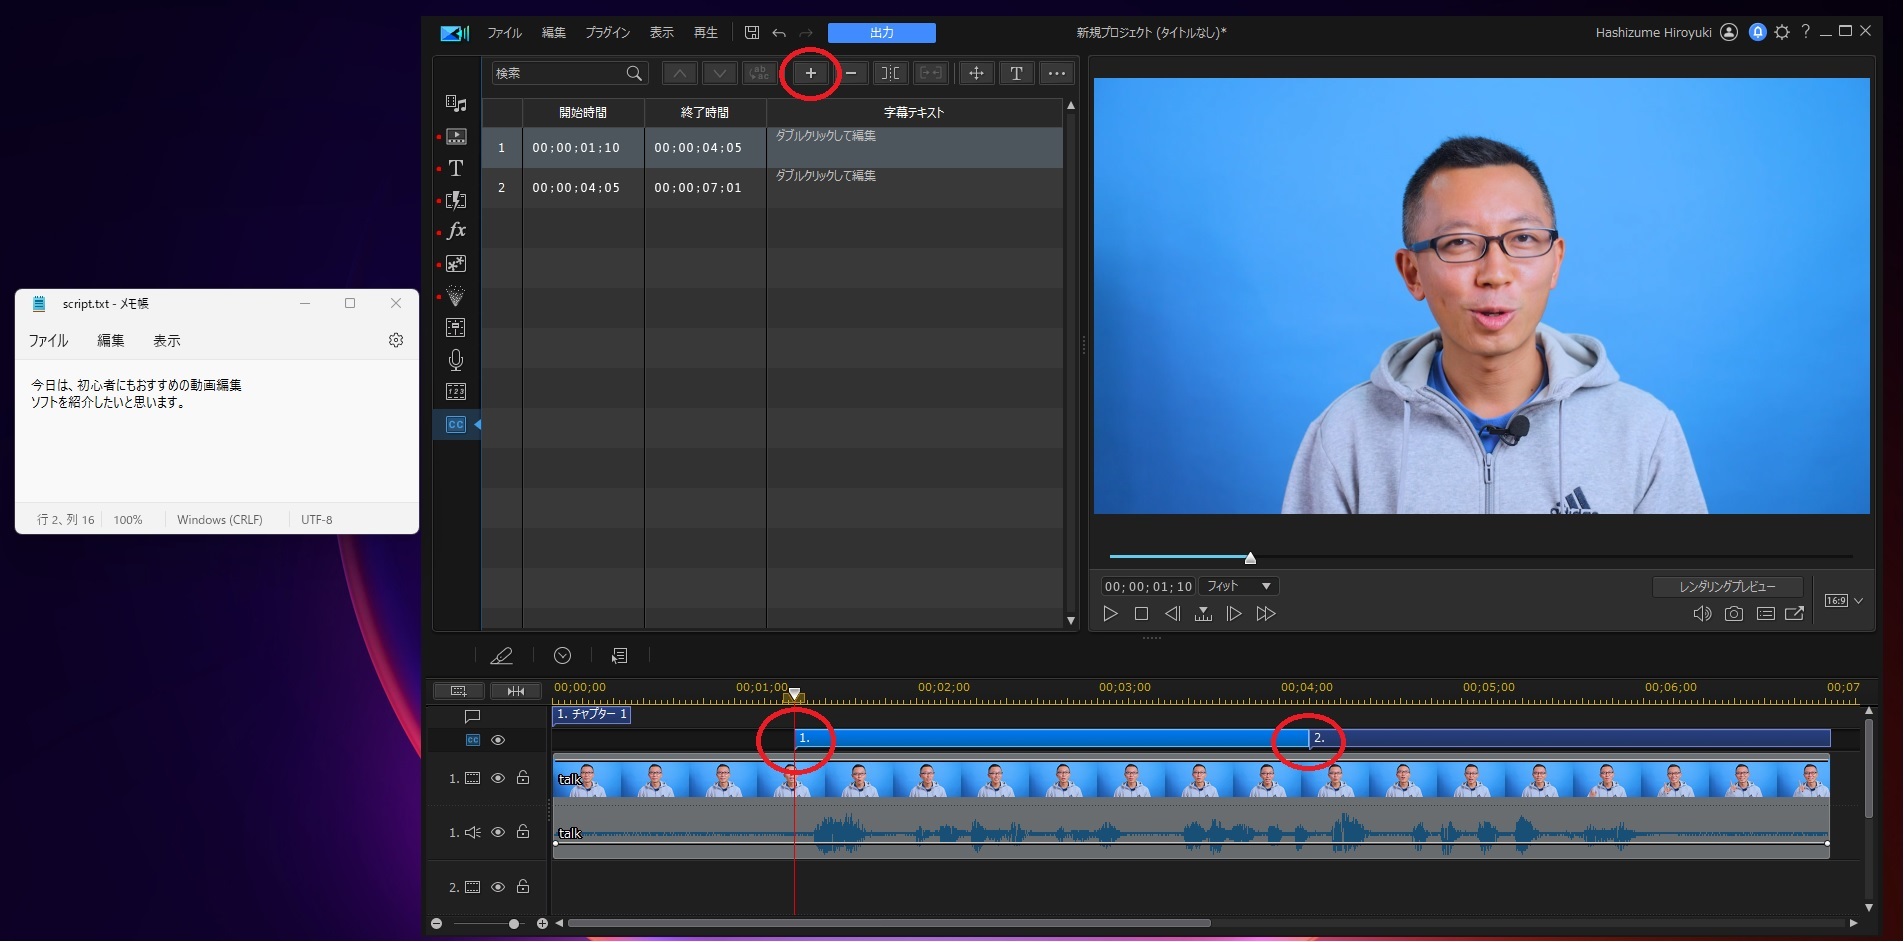This screenshot has height=942, width=1904.
Task: Adjust subtitle position with the move icon
Action: click(976, 73)
